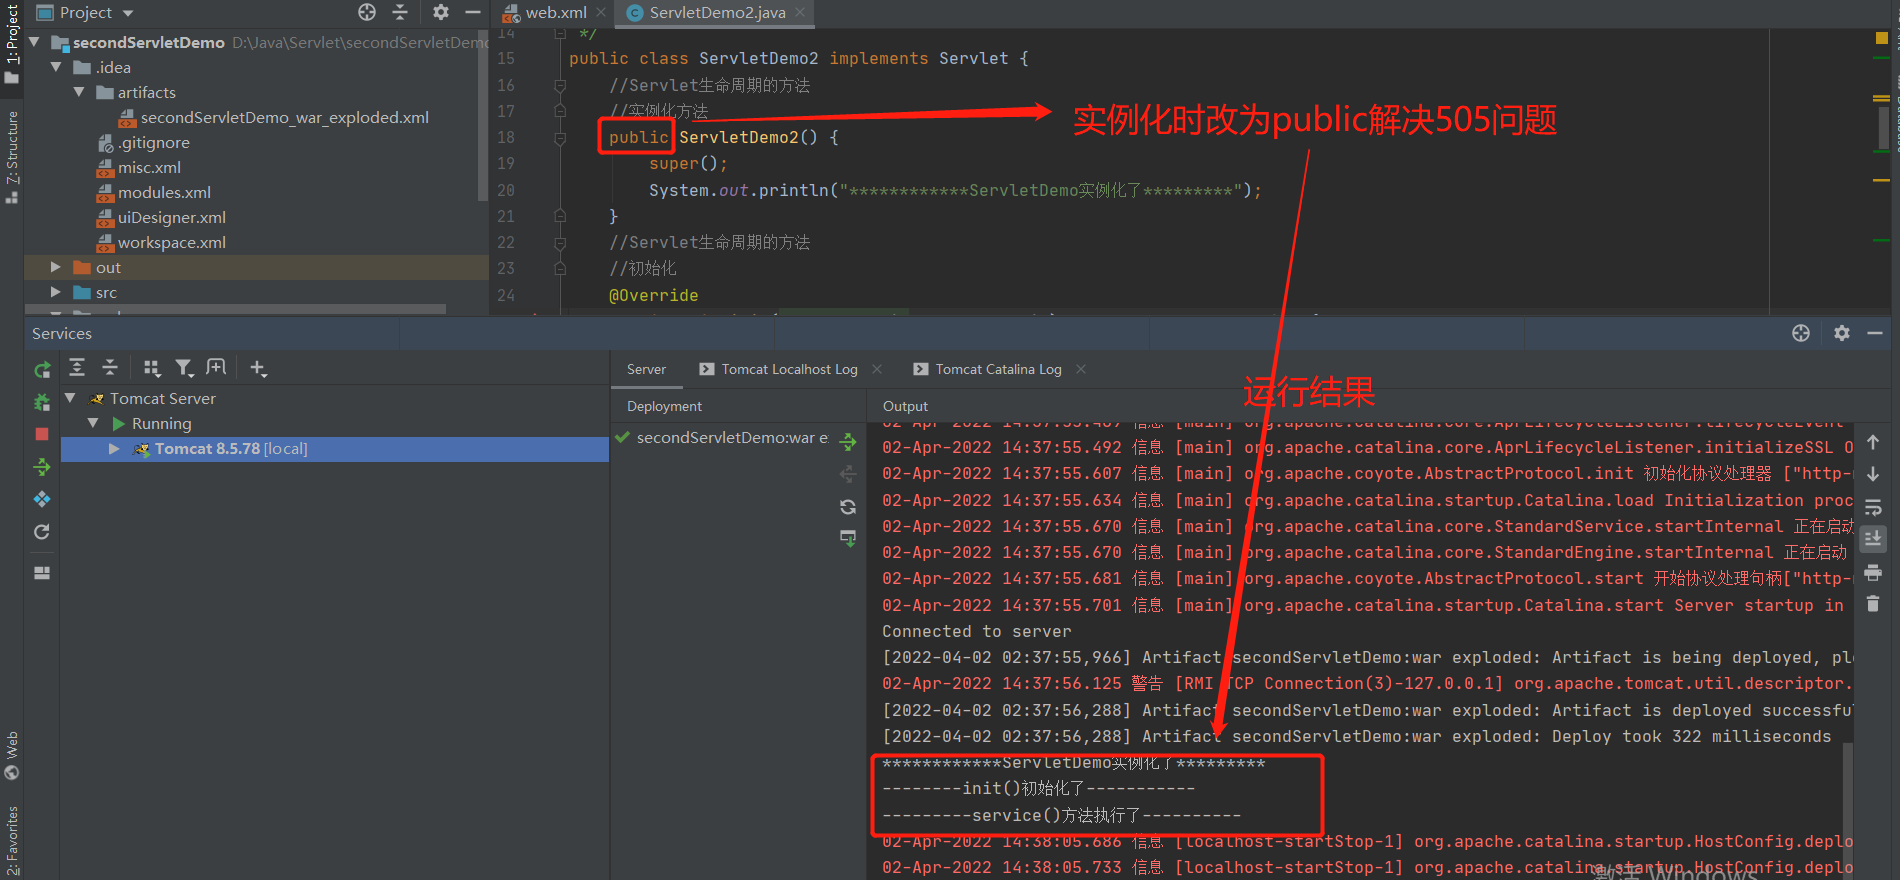Open Group By options in Services

click(152, 368)
